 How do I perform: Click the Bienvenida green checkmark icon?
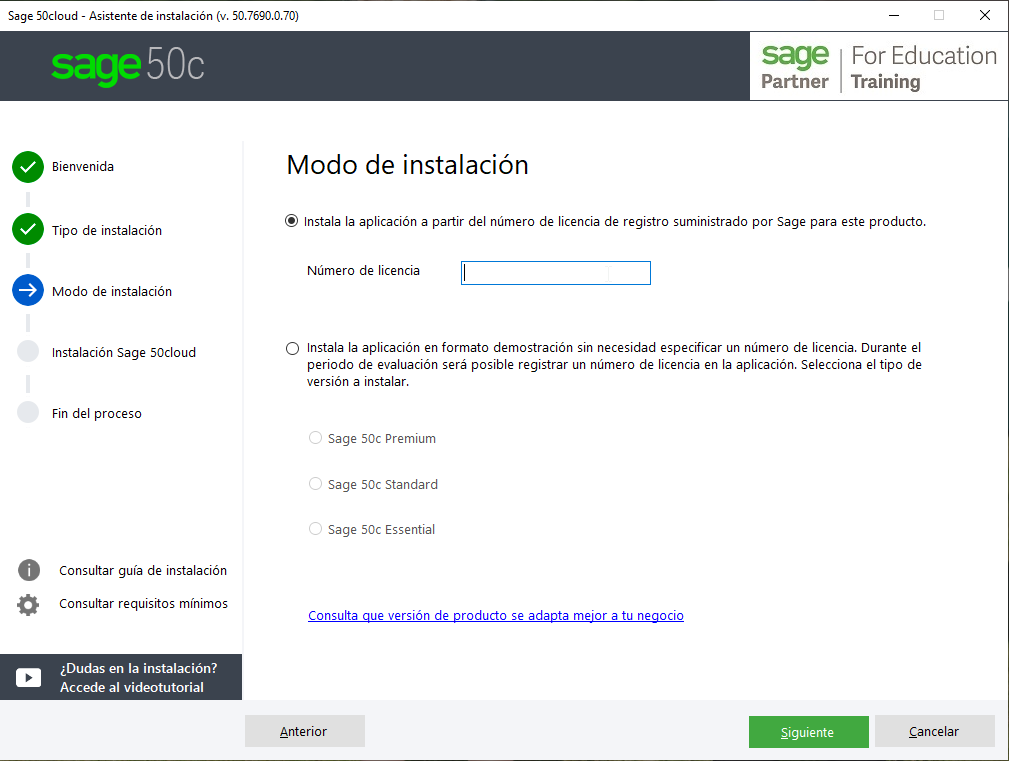tap(28, 167)
